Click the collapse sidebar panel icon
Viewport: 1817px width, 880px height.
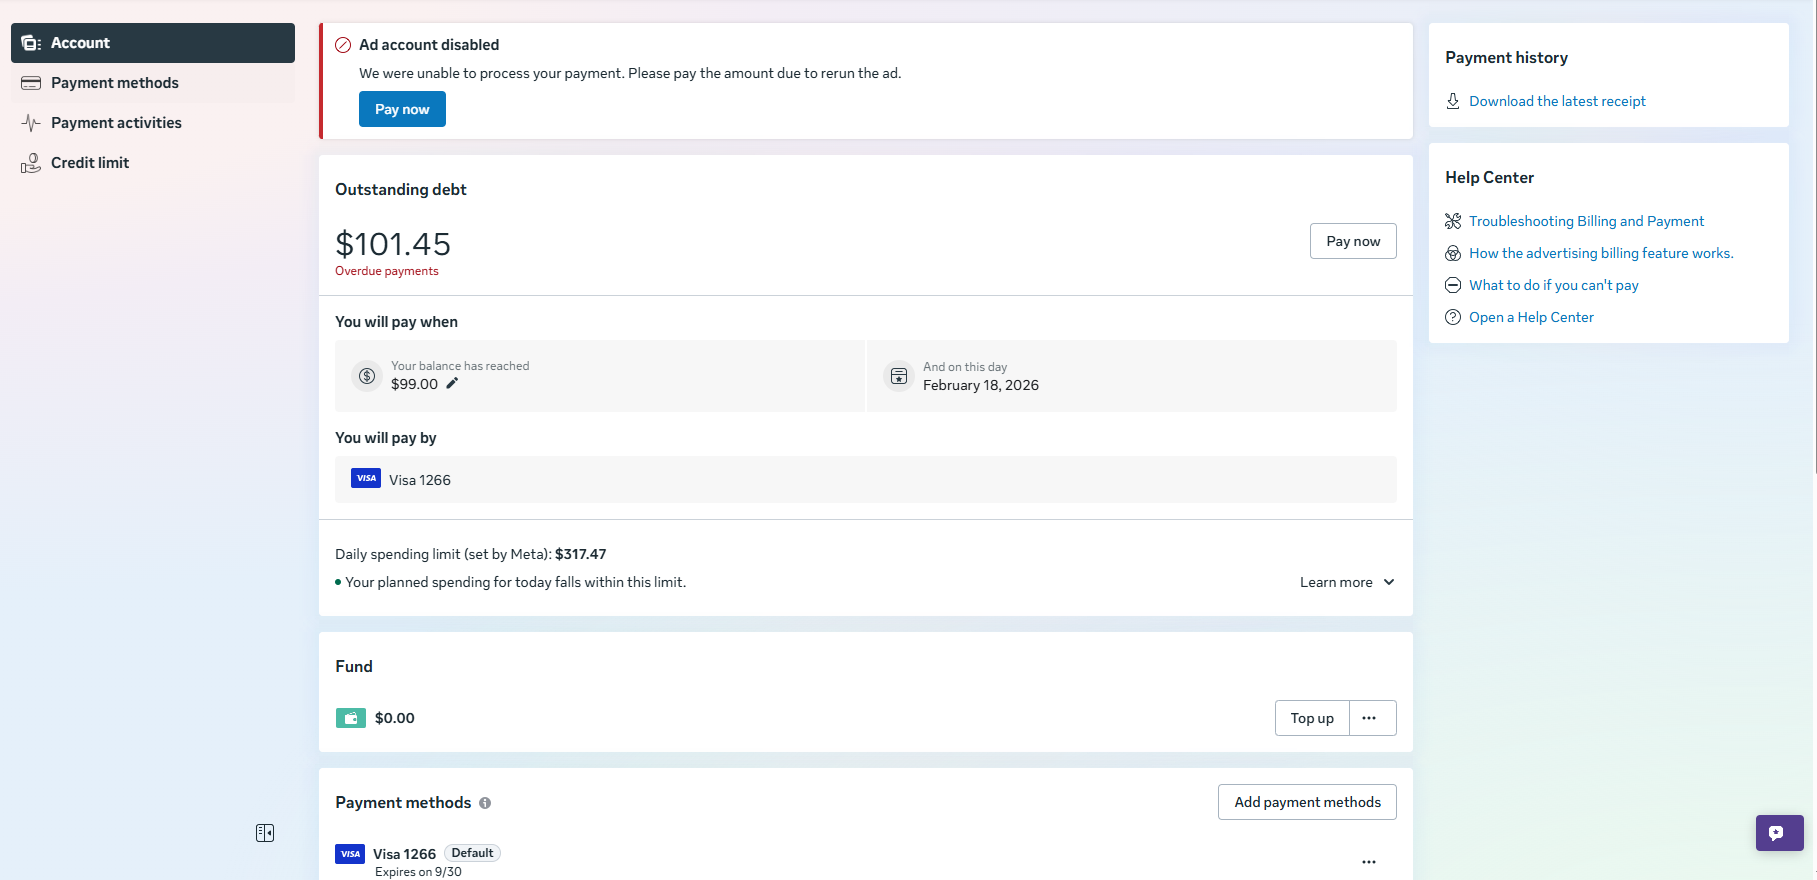[x=265, y=833]
